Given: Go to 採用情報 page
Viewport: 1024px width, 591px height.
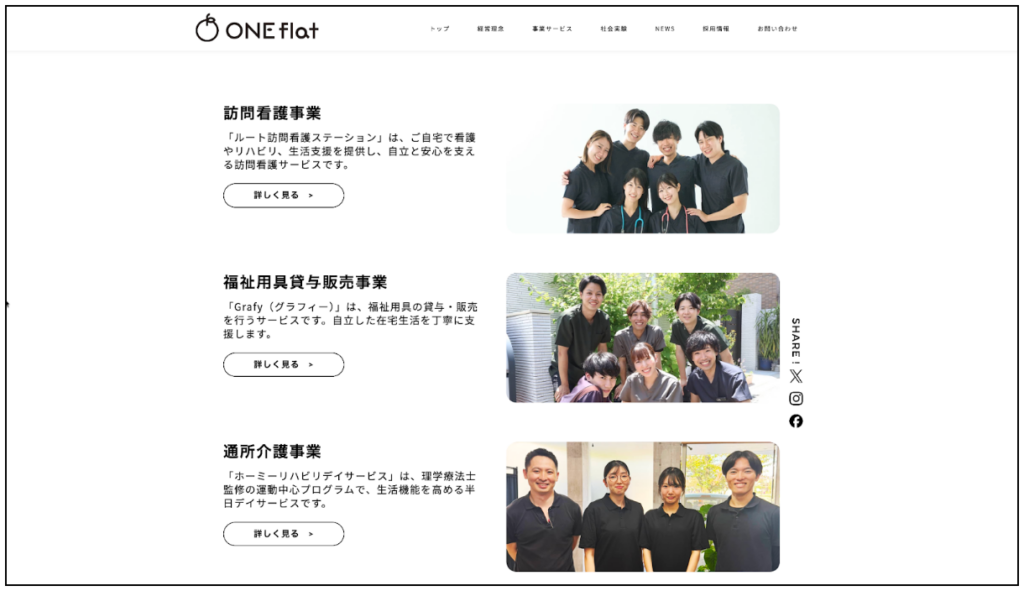Looking at the screenshot, I should coord(716,29).
